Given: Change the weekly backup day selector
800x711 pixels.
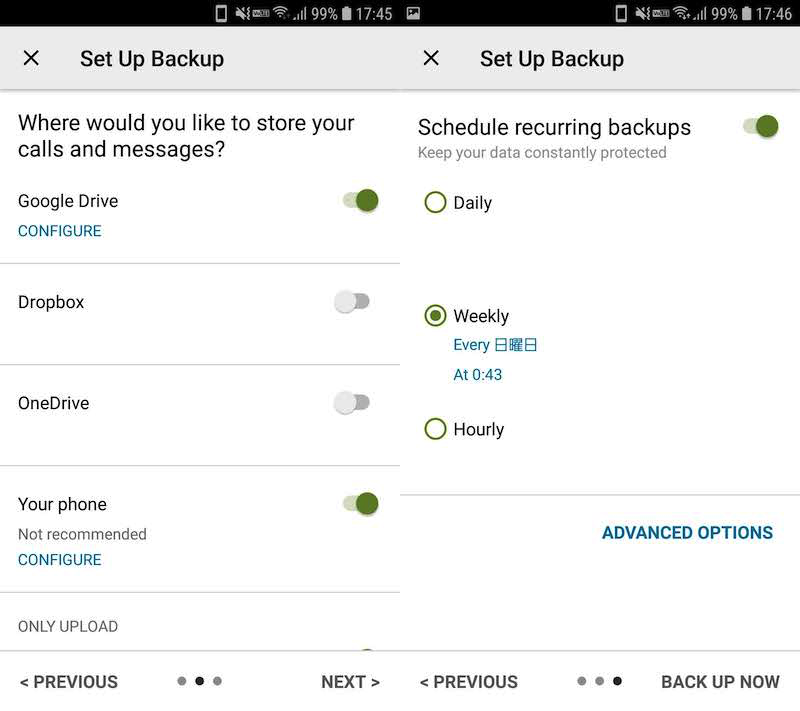Looking at the screenshot, I should coord(496,345).
